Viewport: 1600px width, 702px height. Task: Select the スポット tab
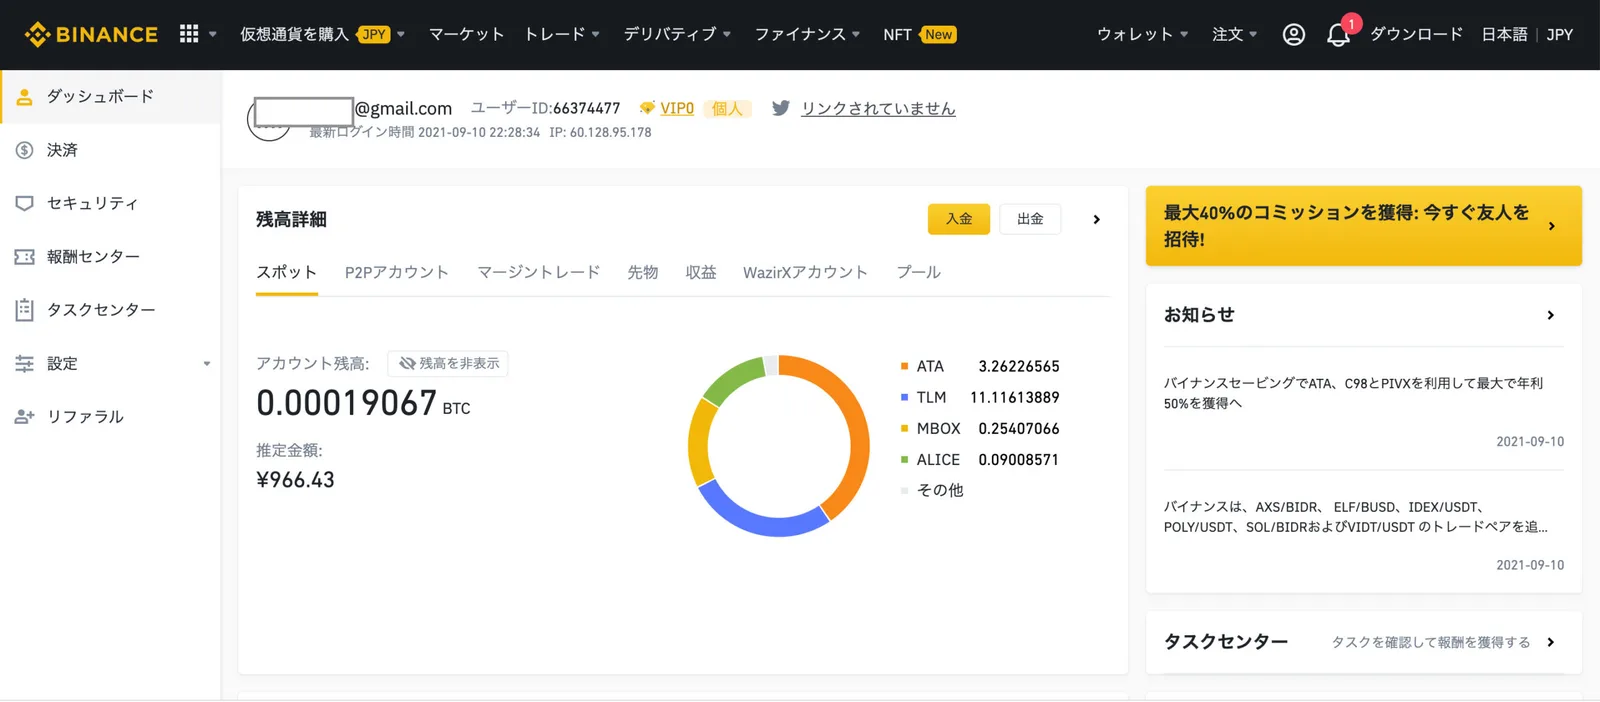click(x=287, y=272)
